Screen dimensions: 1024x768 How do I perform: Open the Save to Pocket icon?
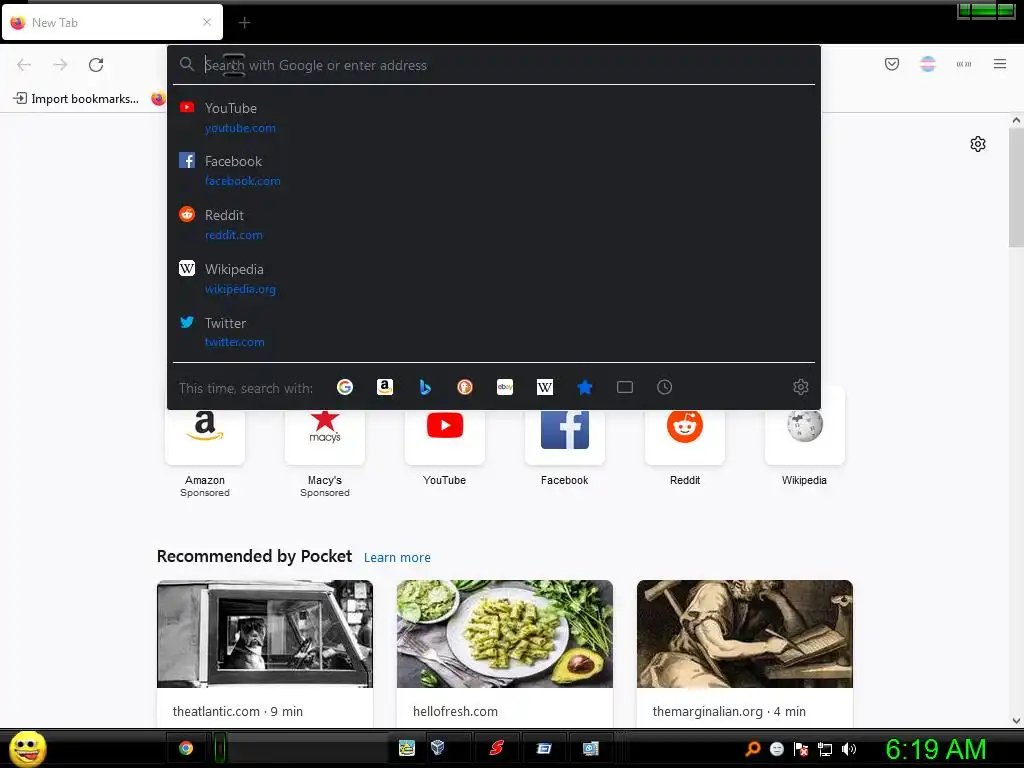891,64
